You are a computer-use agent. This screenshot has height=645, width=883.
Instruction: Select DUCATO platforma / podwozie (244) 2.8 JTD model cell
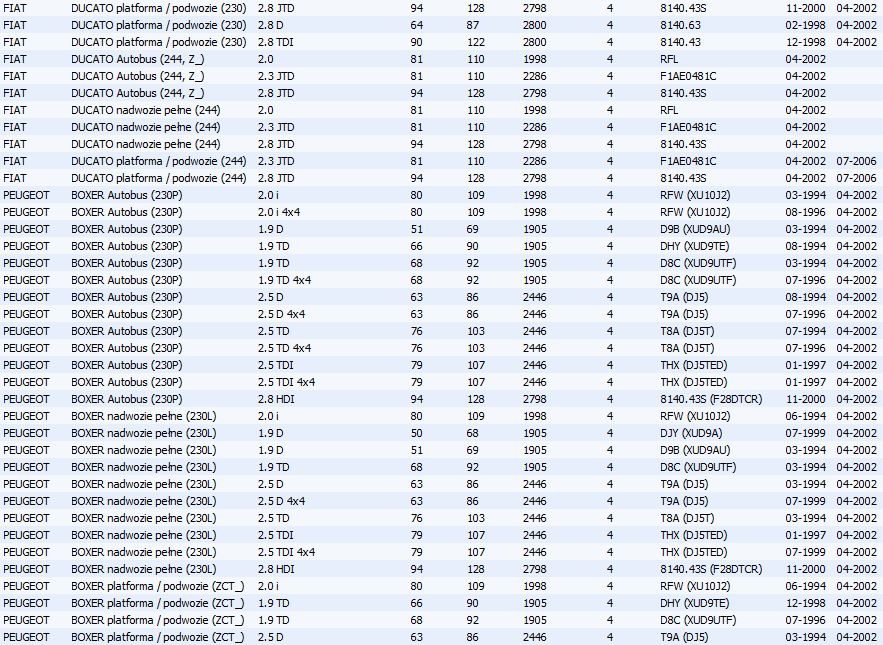tap(159, 178)
